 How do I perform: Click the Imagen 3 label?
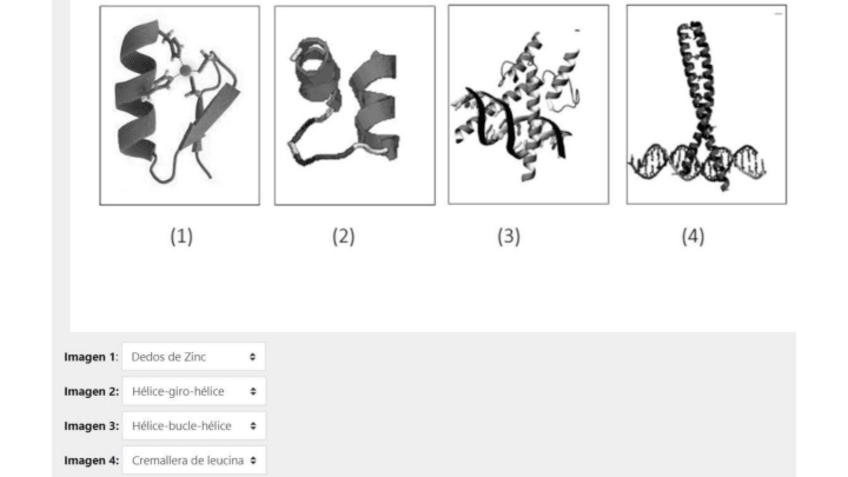coord(91,426)
